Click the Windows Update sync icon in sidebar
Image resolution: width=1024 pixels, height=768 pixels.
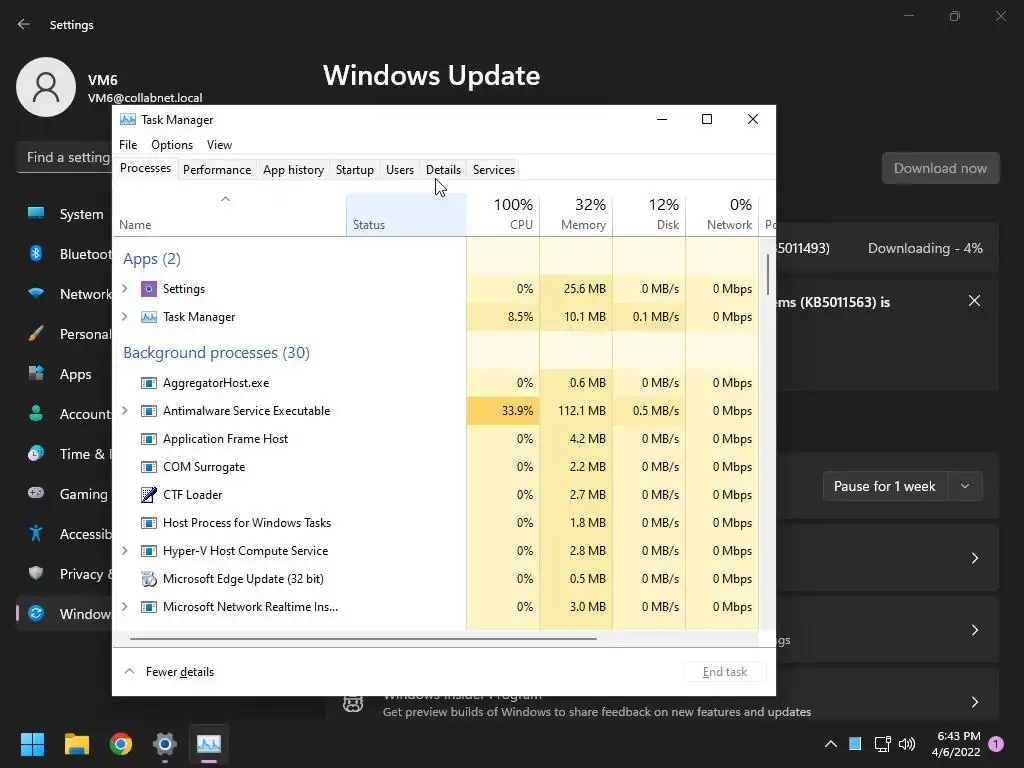(x=36, y=613)
